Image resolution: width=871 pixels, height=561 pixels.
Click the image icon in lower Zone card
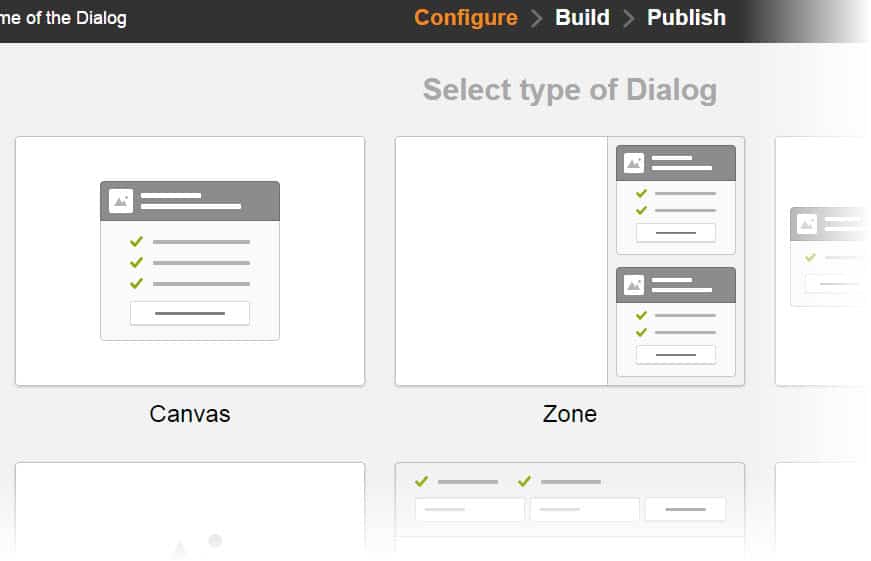pos(634,285)
